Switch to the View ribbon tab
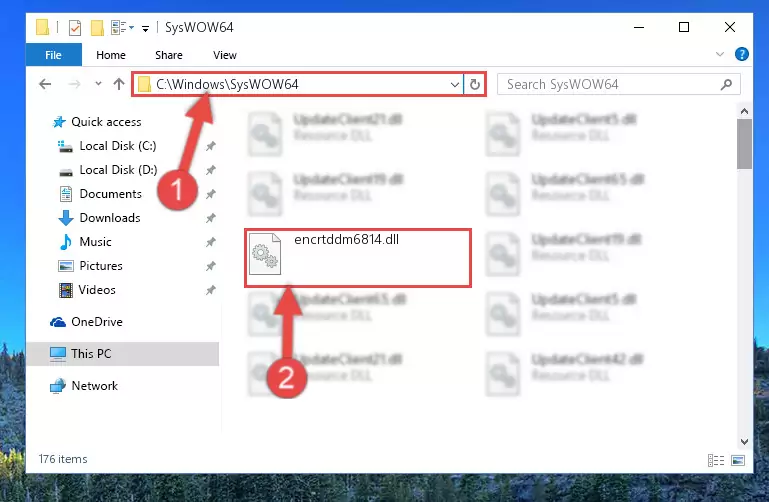Viewport: 769px width, 502px height. (225, 55)
